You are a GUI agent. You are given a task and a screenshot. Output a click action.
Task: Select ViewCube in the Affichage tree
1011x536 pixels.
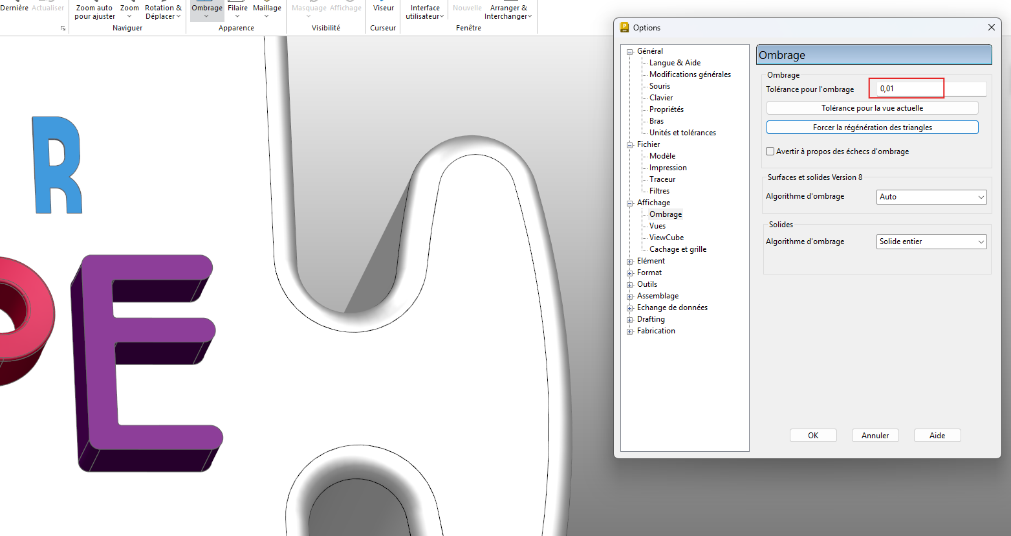[x=665, y=238]
